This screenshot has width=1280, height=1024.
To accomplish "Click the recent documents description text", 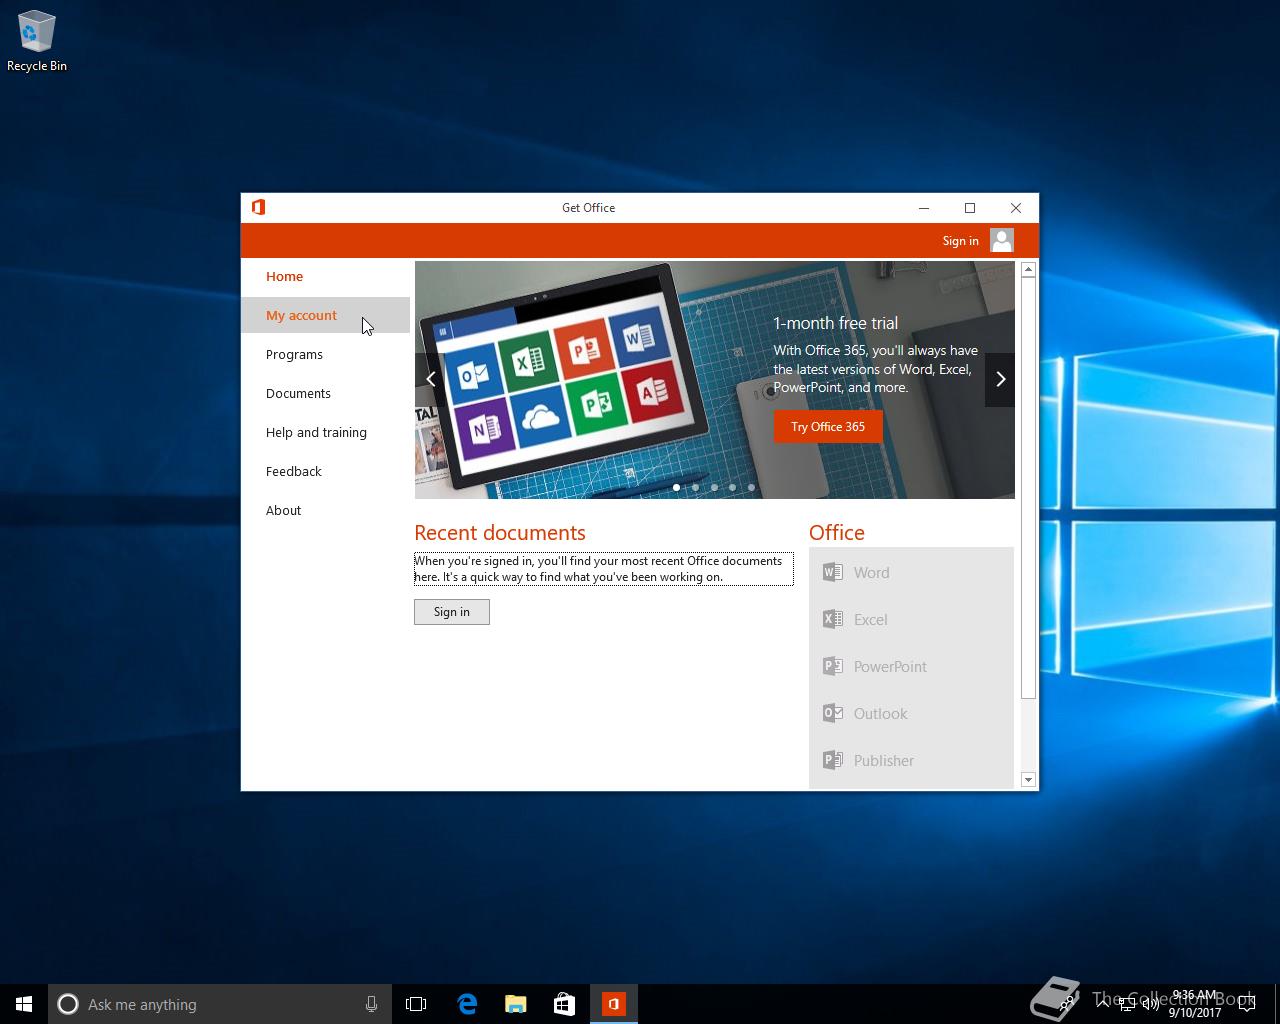I will [603, 569].
